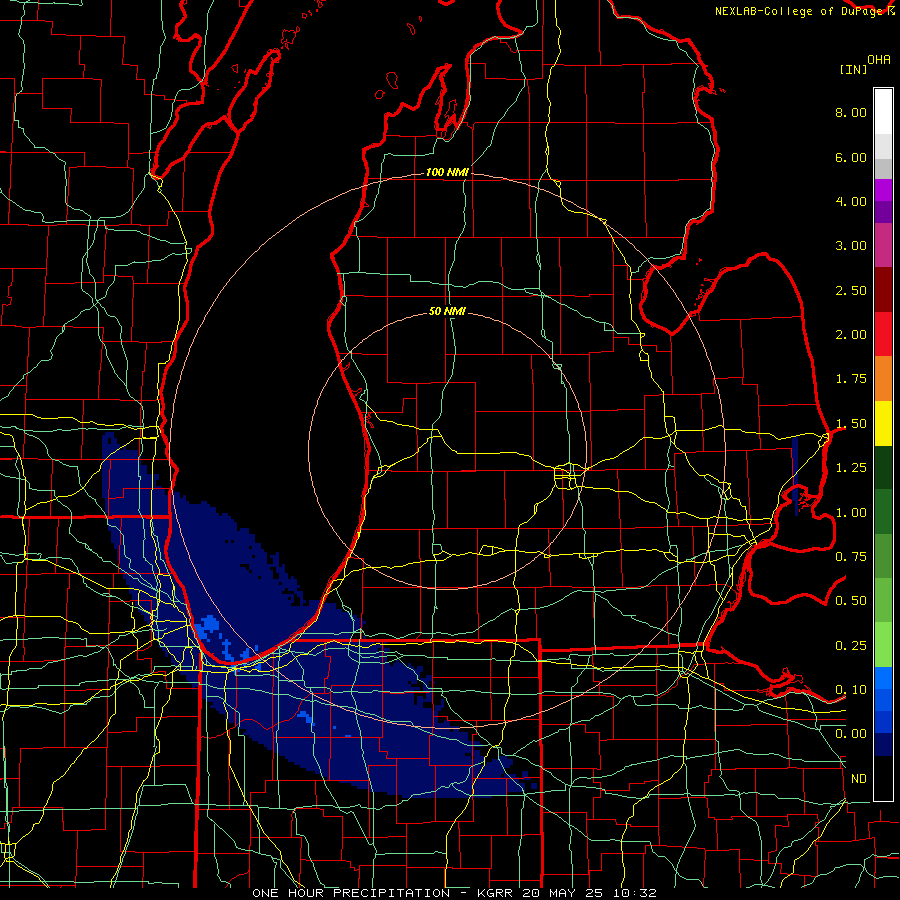This screenshot has width=900, height=900.
Task: Pick the white swatch at legend top
Action: click(x=883, y=112)
